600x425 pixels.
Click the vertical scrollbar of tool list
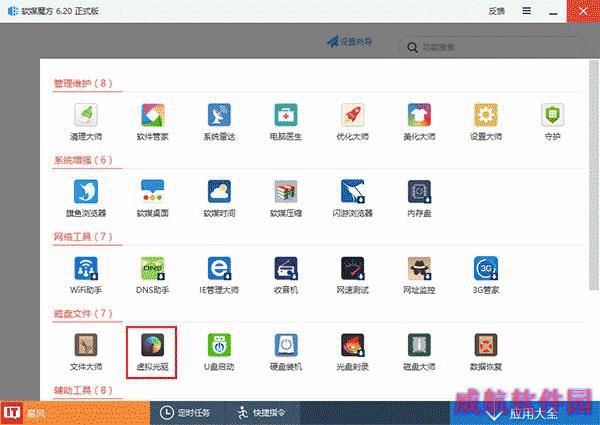pos(594,175)
